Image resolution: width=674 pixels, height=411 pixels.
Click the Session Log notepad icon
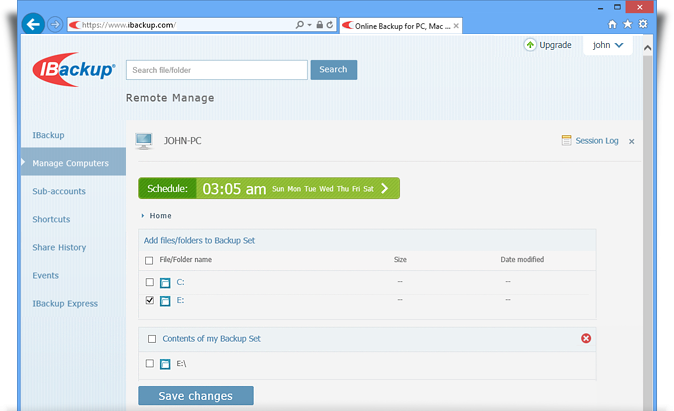[566, 140]
